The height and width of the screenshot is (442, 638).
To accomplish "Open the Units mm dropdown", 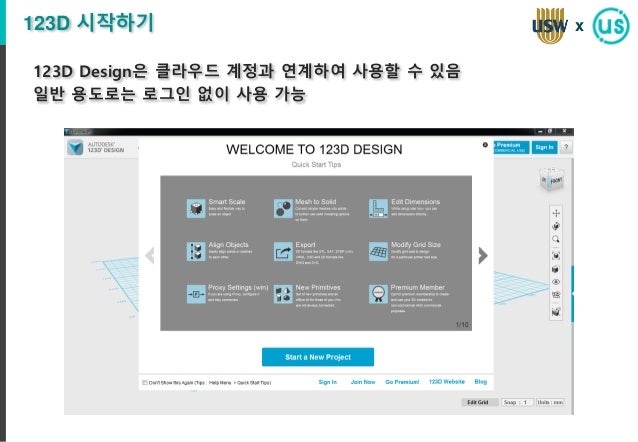I will tap(550, 402).
